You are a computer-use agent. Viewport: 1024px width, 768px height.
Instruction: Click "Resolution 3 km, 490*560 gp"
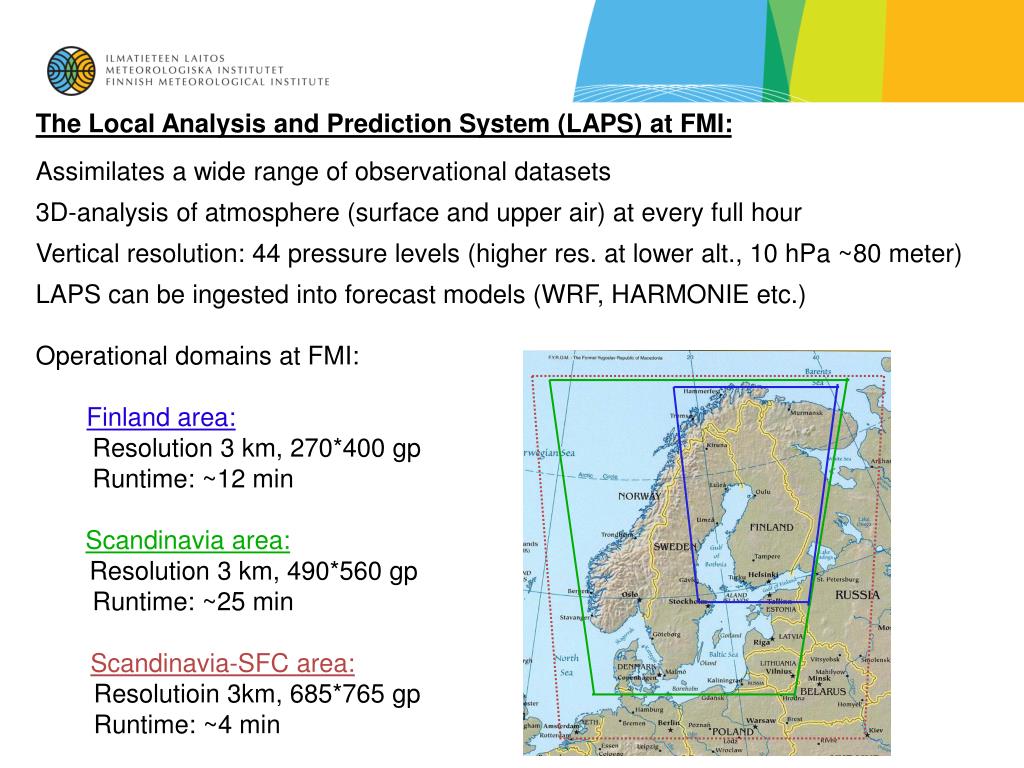[253, 571]
